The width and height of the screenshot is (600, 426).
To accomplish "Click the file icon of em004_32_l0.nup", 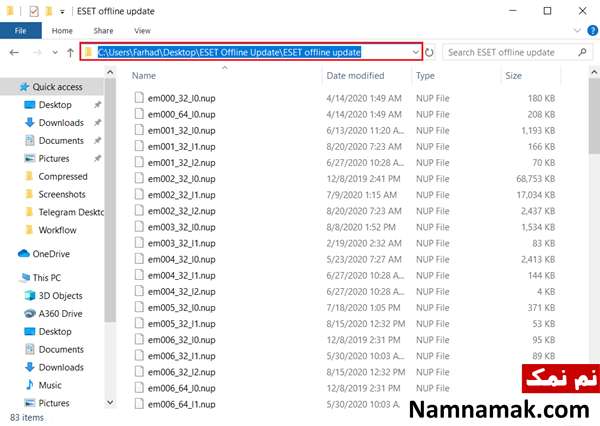I will coord(139,259).
